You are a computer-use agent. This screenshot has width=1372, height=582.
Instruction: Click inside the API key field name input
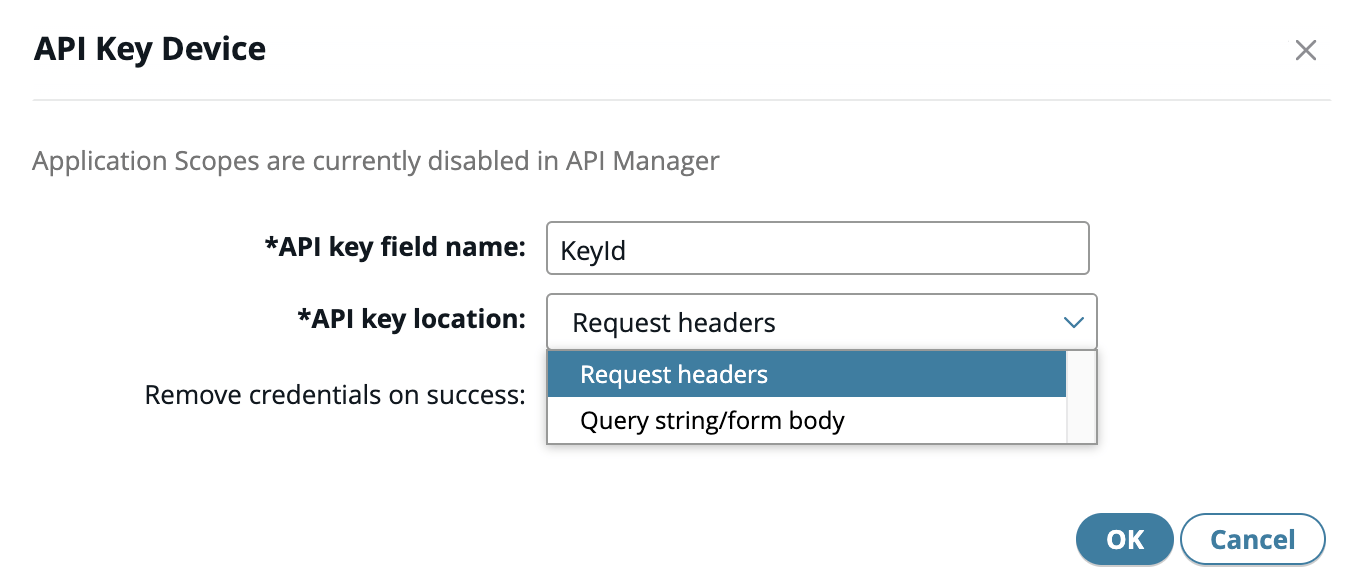click(818, 248)
